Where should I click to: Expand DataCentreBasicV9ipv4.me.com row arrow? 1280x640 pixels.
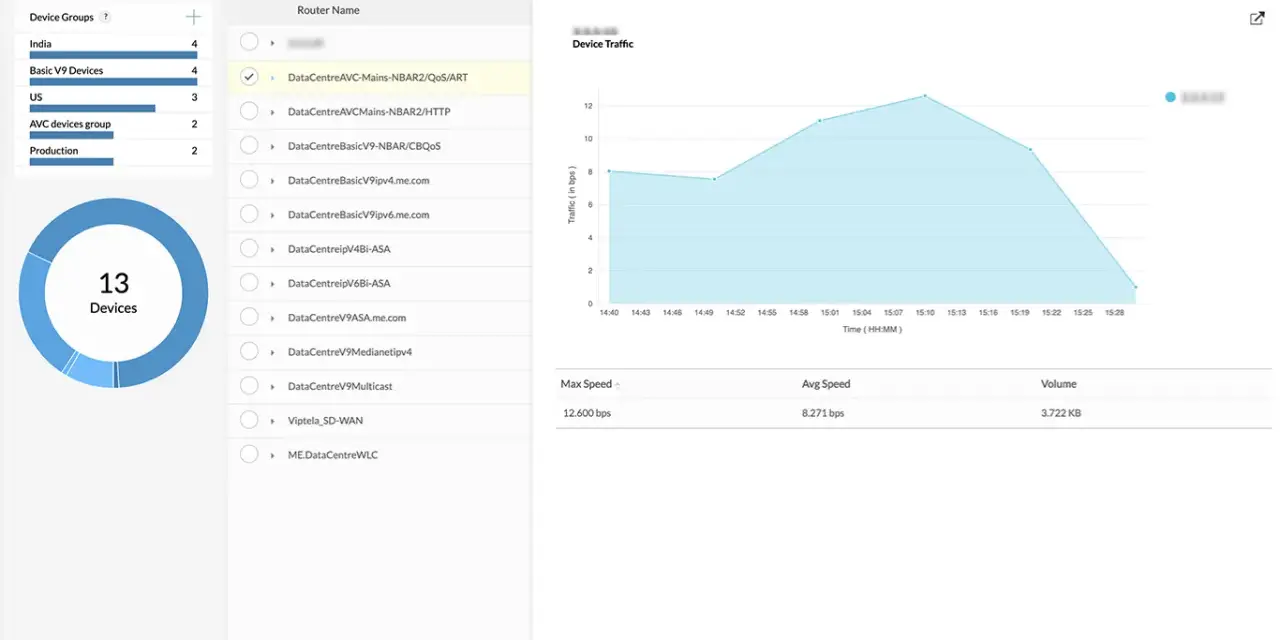[272, 181]
